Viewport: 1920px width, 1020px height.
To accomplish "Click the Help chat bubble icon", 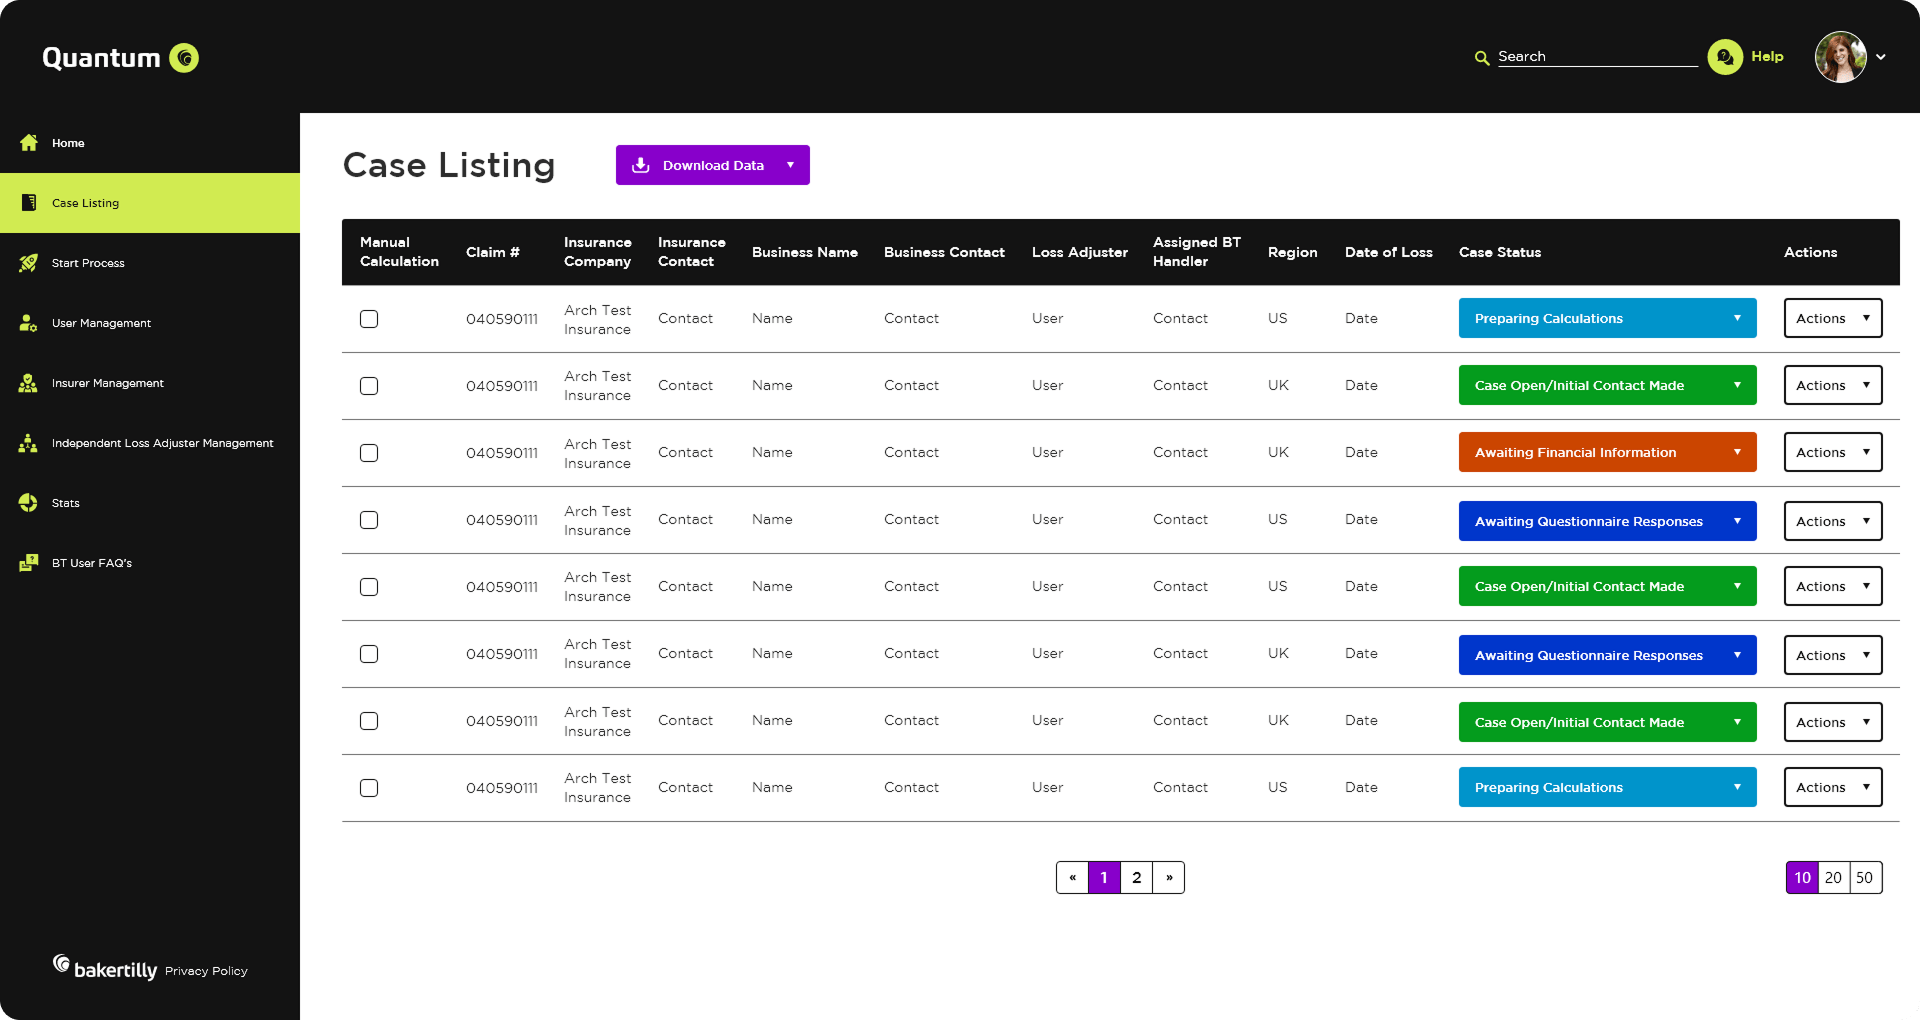I will pyautogui.click(x=1725, y=57).
